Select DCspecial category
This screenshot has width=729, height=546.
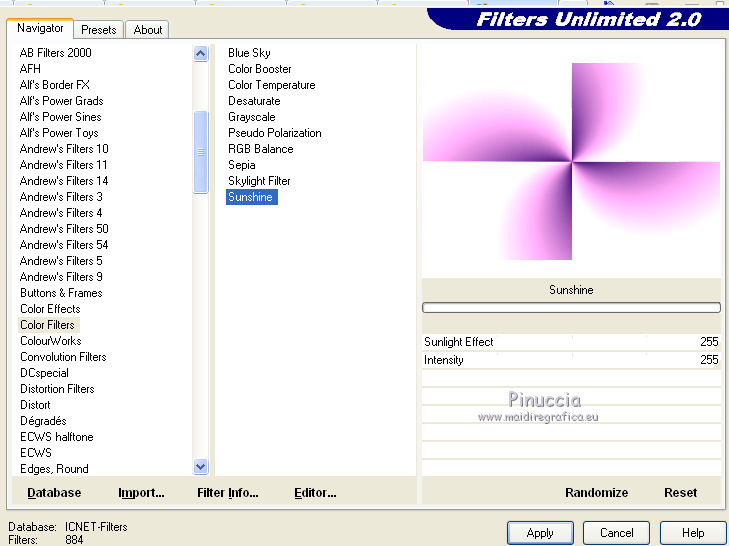(44, 373)
